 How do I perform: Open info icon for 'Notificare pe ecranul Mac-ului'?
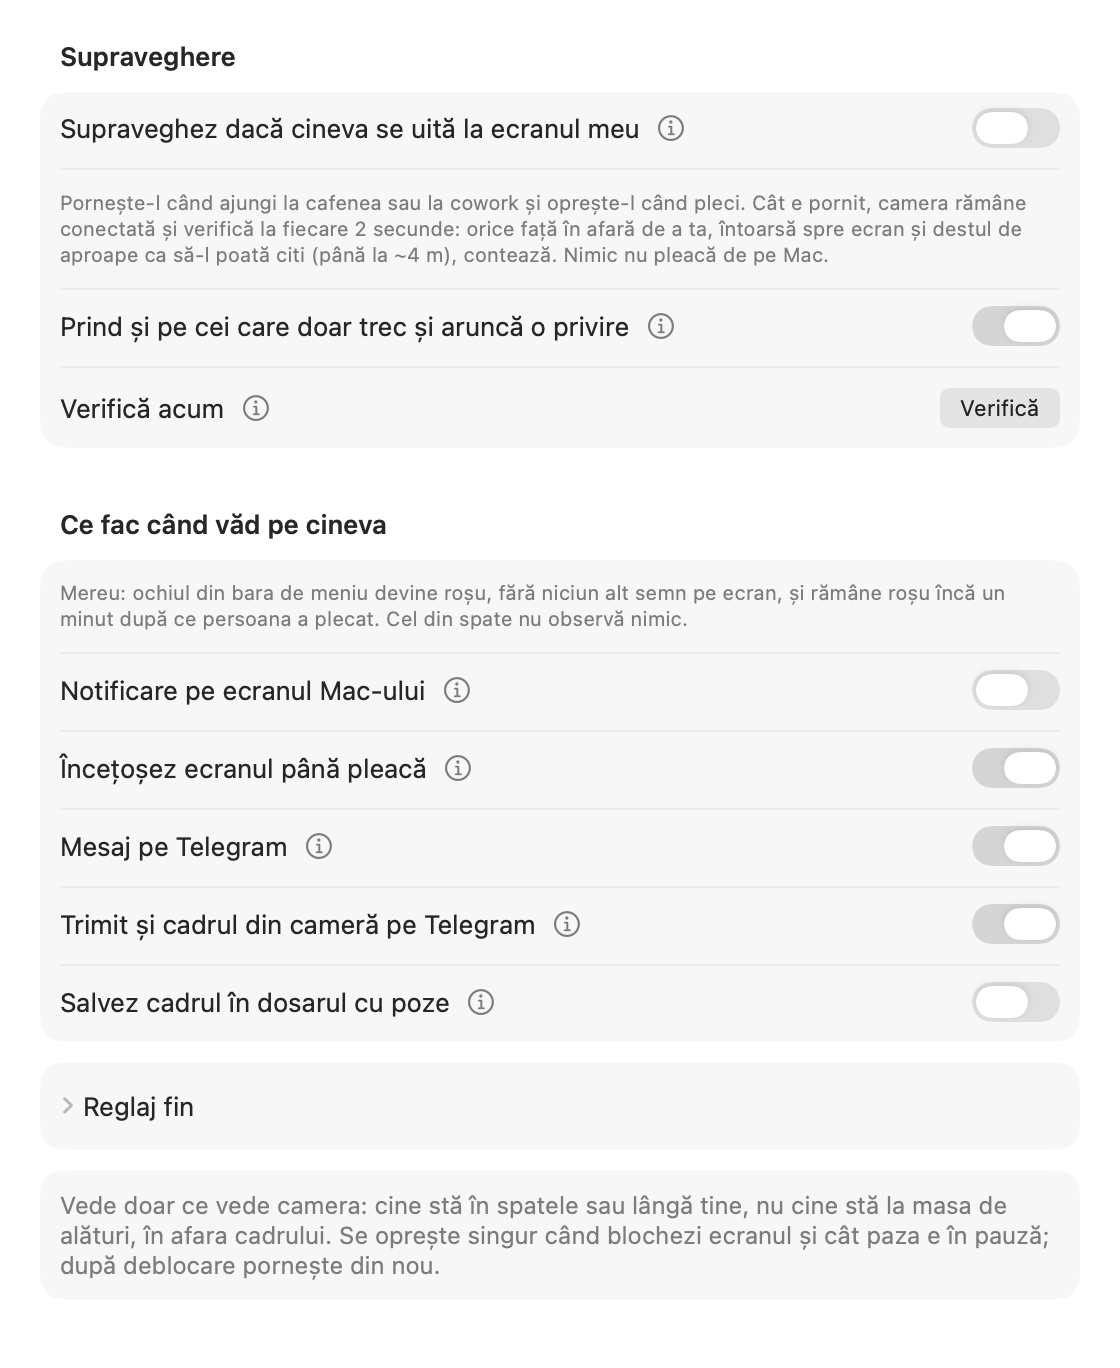pos(457,691)
